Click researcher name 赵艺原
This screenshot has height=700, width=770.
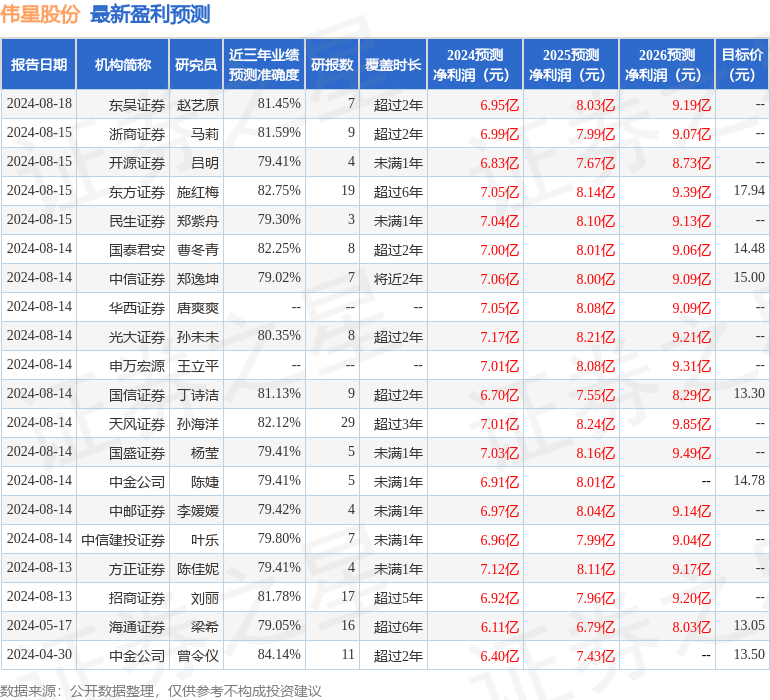(x=198, y=105)
